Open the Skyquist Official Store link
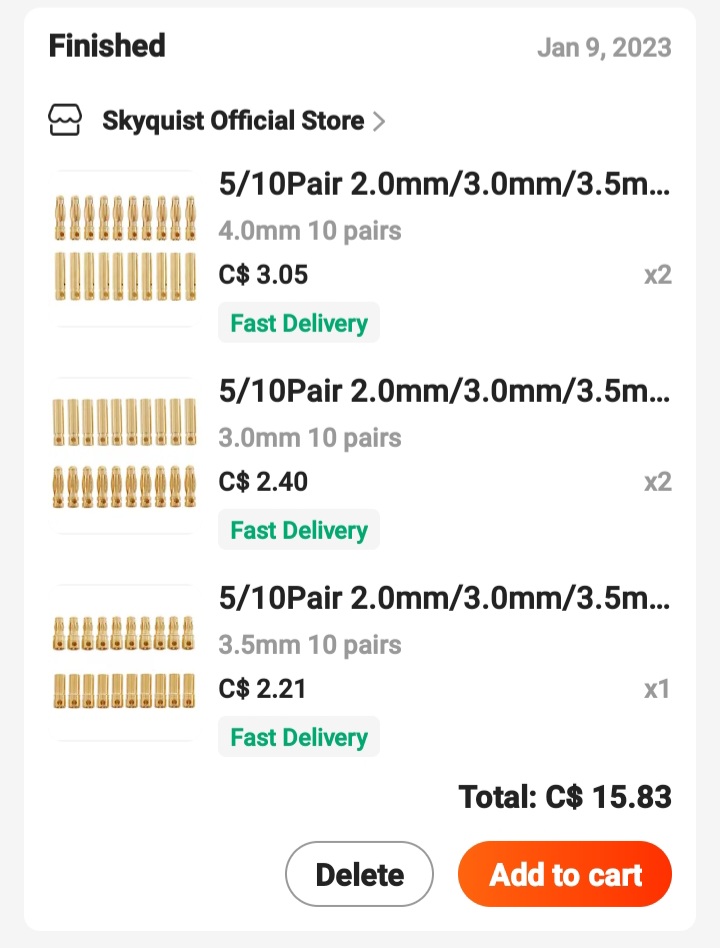This screenshot has height=948, width=720. point(233,122)
